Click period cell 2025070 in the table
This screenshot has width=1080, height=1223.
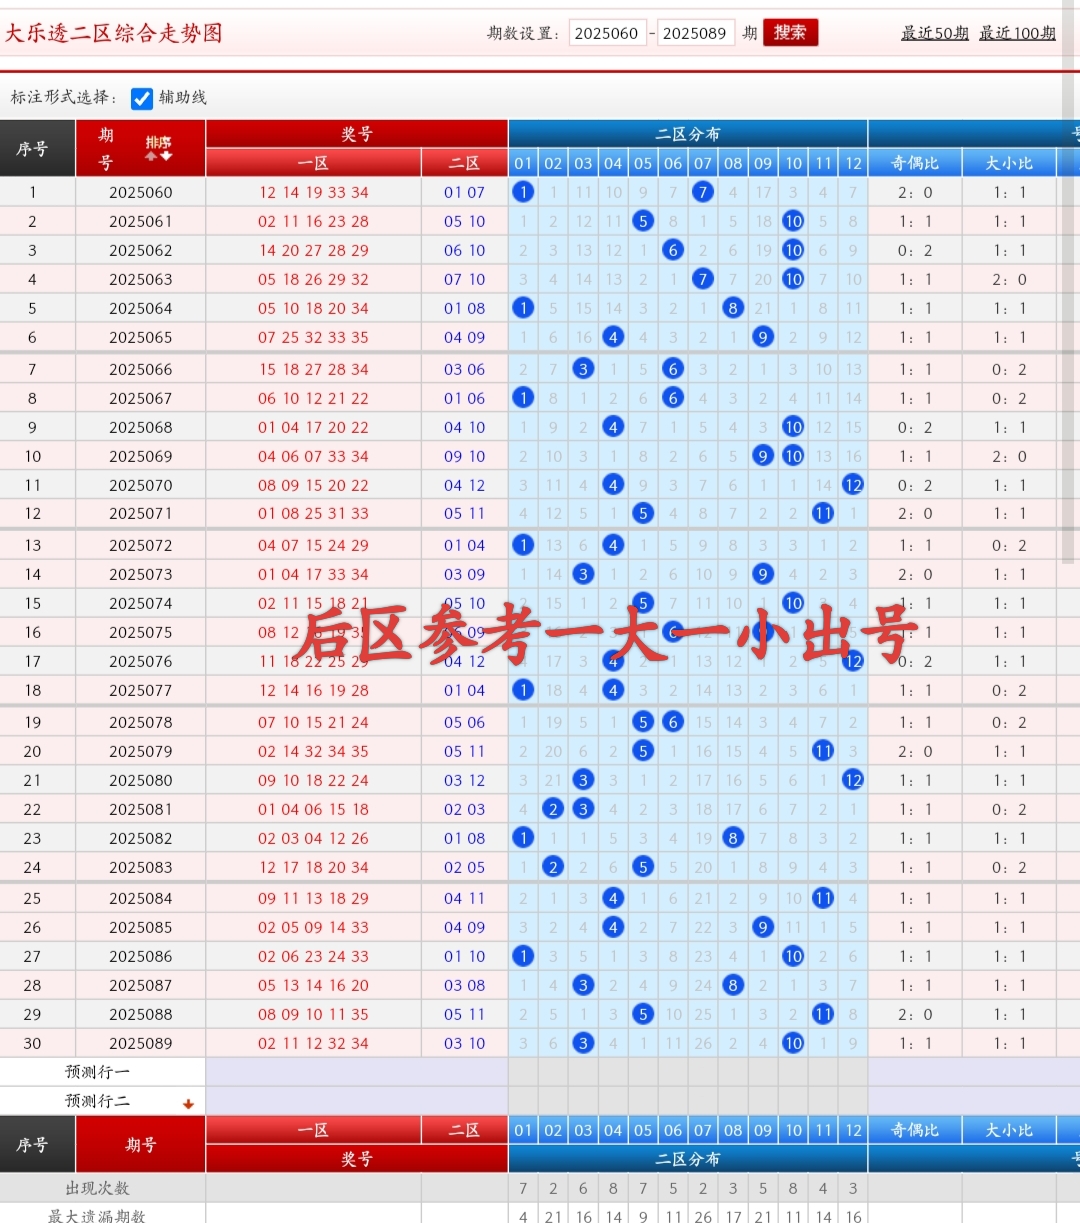click(141, 485)
